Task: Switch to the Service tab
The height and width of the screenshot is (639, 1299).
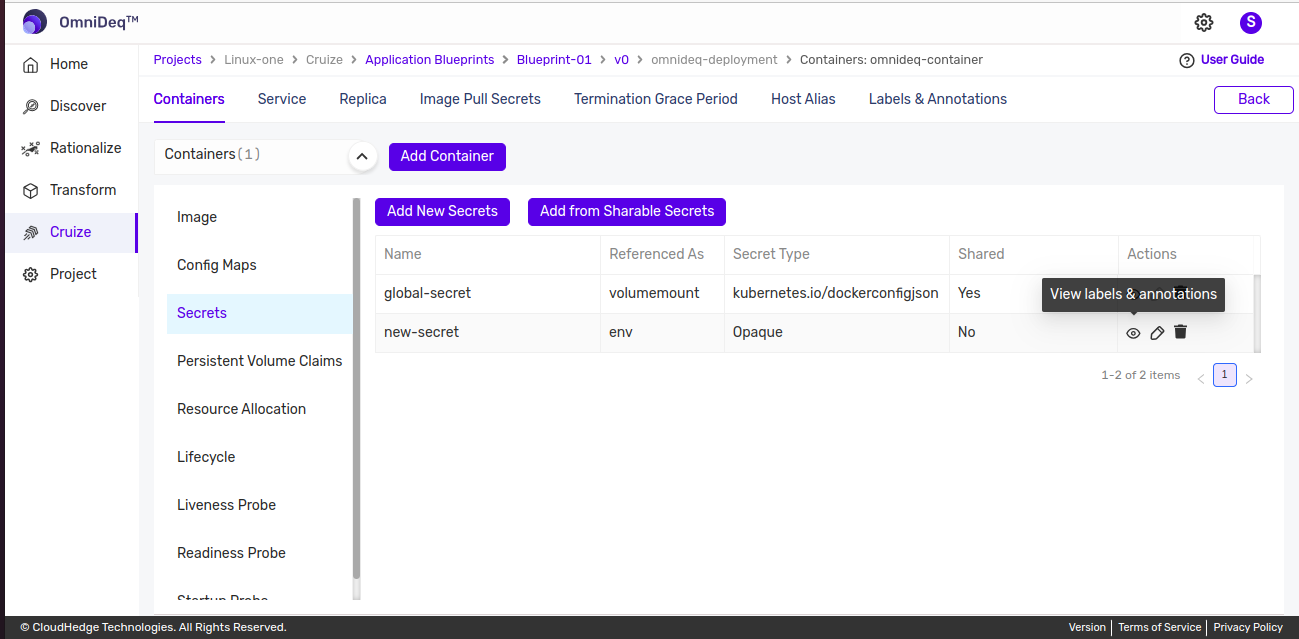Action: pyautogui.click(x=282, y=99)
